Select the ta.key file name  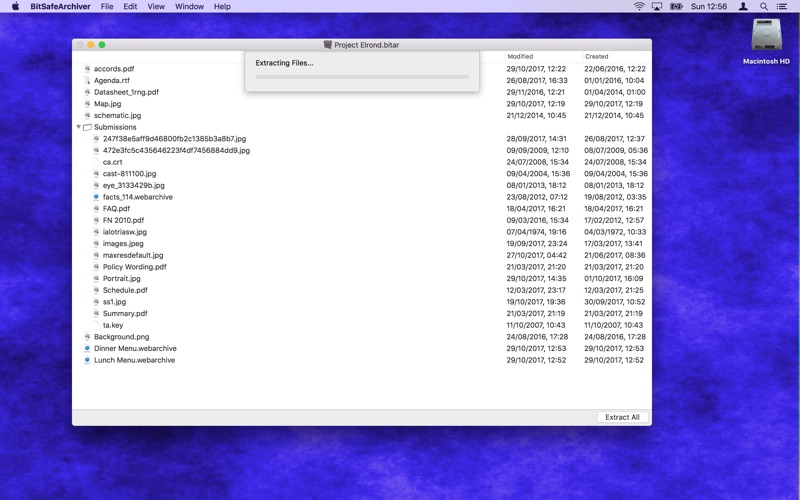pyautogui.click(x=113, y=325)
